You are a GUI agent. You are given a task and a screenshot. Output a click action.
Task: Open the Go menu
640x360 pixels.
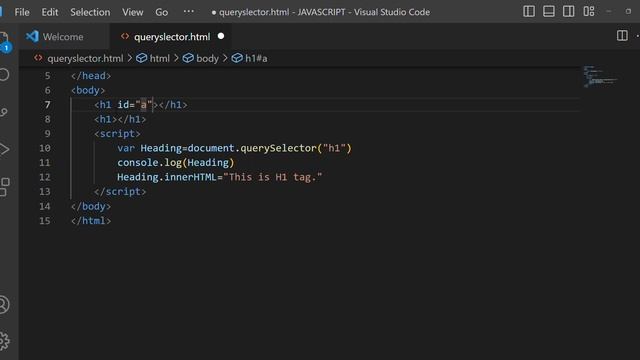[x=162, y=12]
